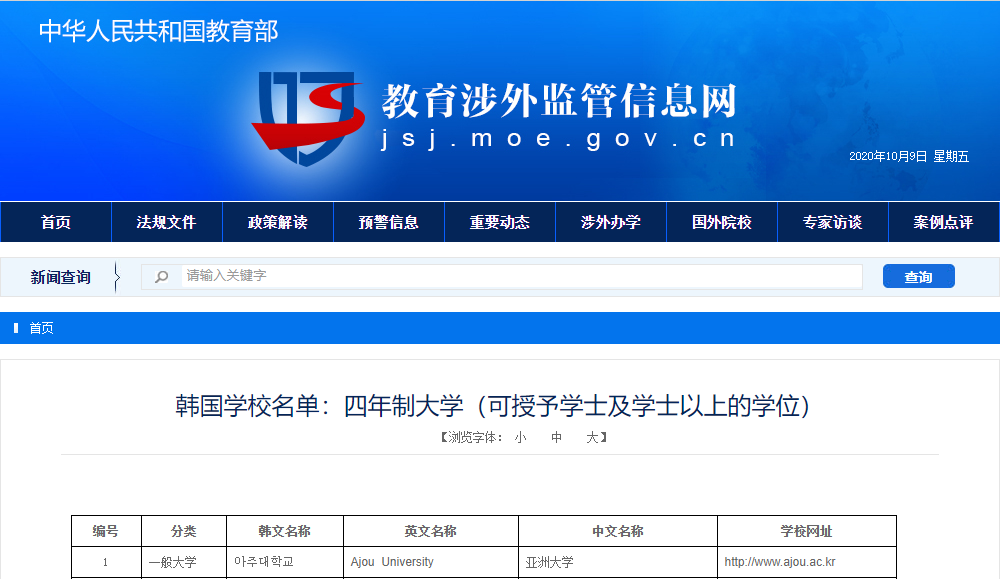Open the 国外院校 menu item
This screenshot has width=1000, height=579.
[x=721, y=222]
